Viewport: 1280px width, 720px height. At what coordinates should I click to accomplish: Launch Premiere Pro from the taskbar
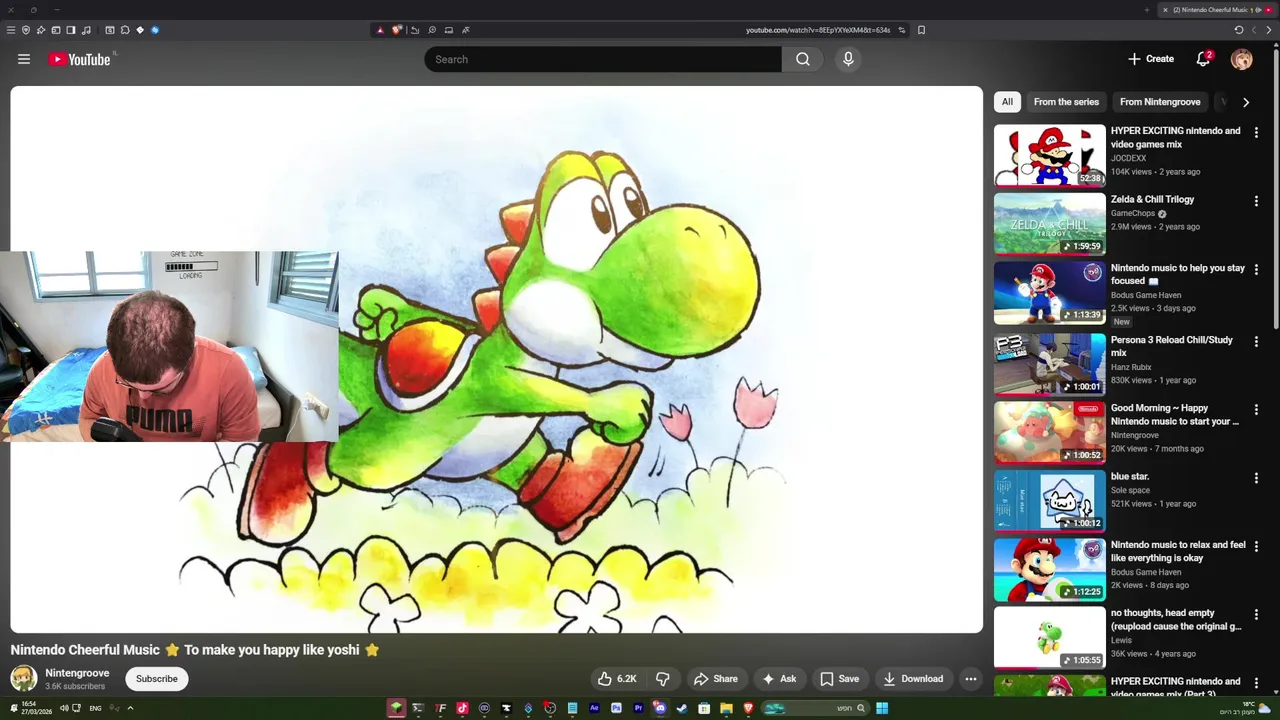638,708
